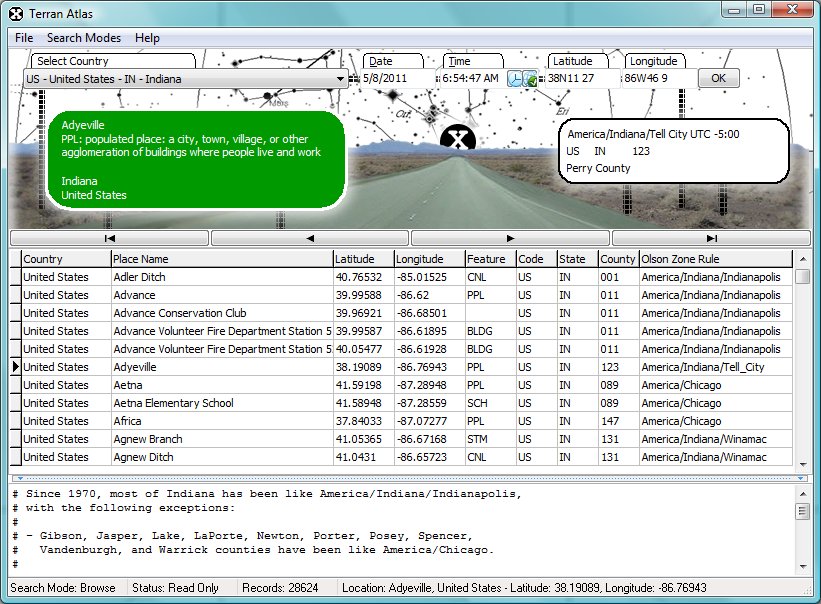Advance to the next record
821x604 pixels.
(511, 238)
